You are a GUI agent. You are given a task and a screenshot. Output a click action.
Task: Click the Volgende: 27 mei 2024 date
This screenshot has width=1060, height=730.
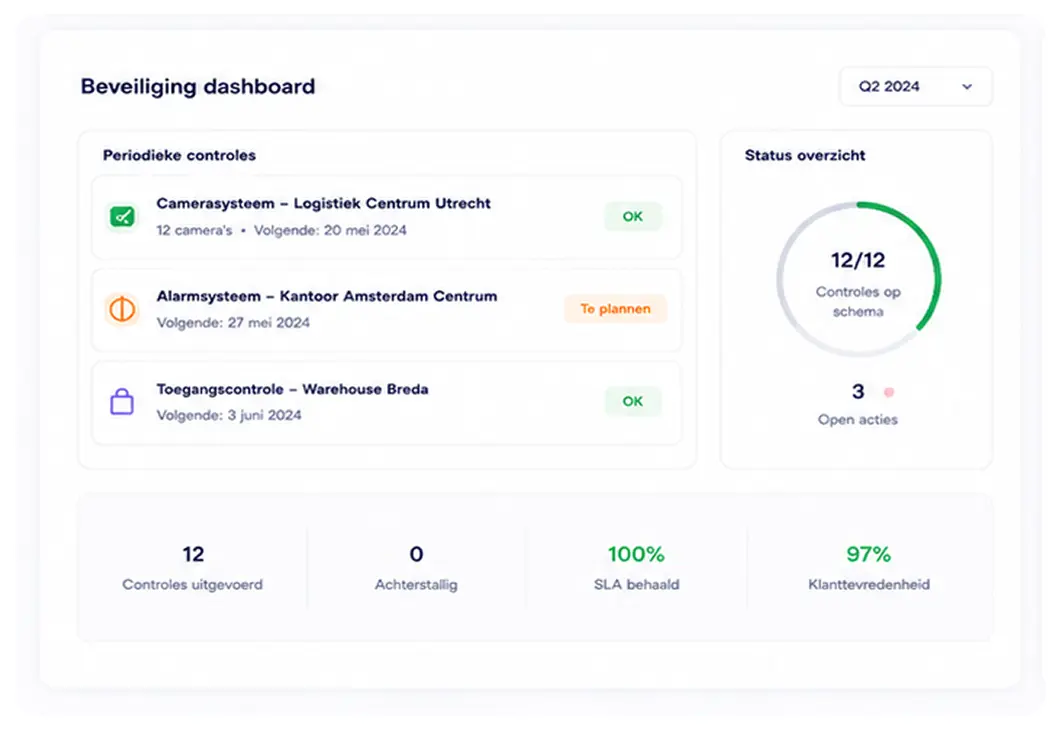(x=233, y=323)
